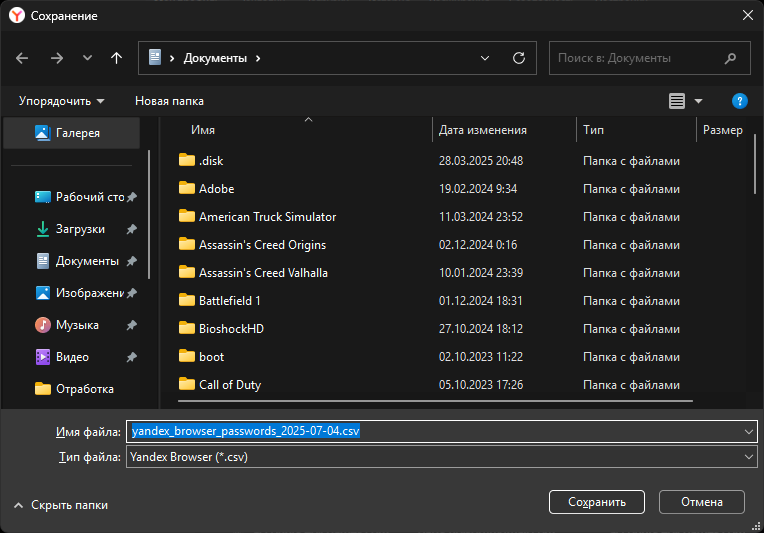764x533 pixels.
Task: Open the Тип файла combo box
Action: click(x=441, y=457)
